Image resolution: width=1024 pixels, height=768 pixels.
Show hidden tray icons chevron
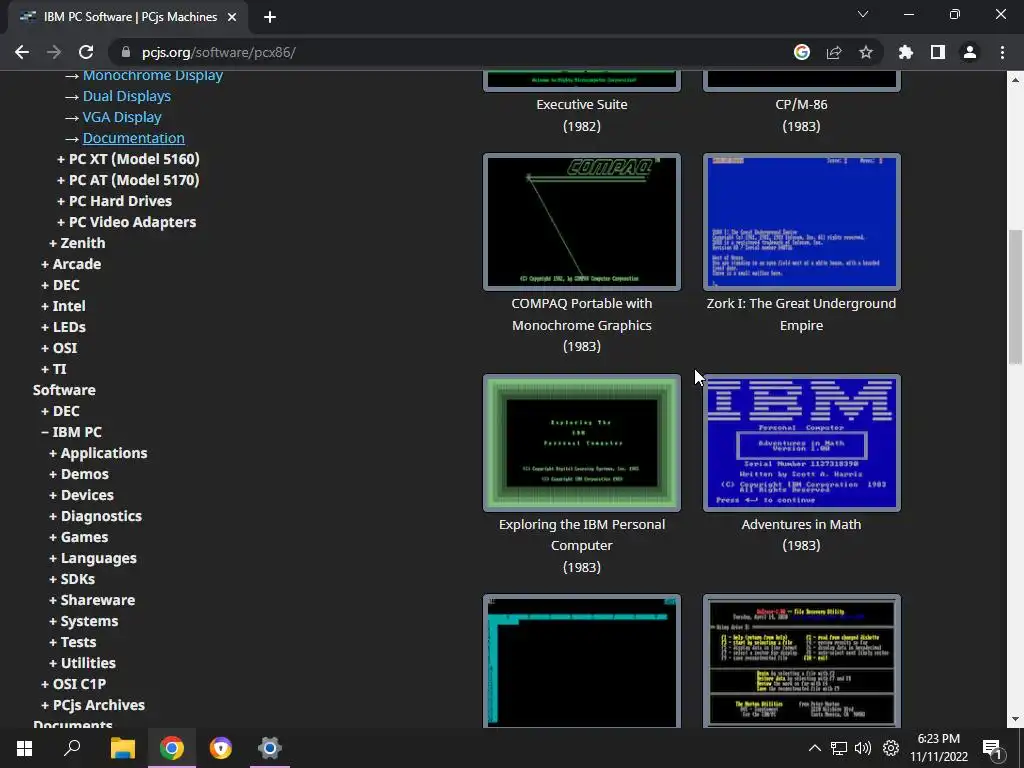click(x=815, y=748)
